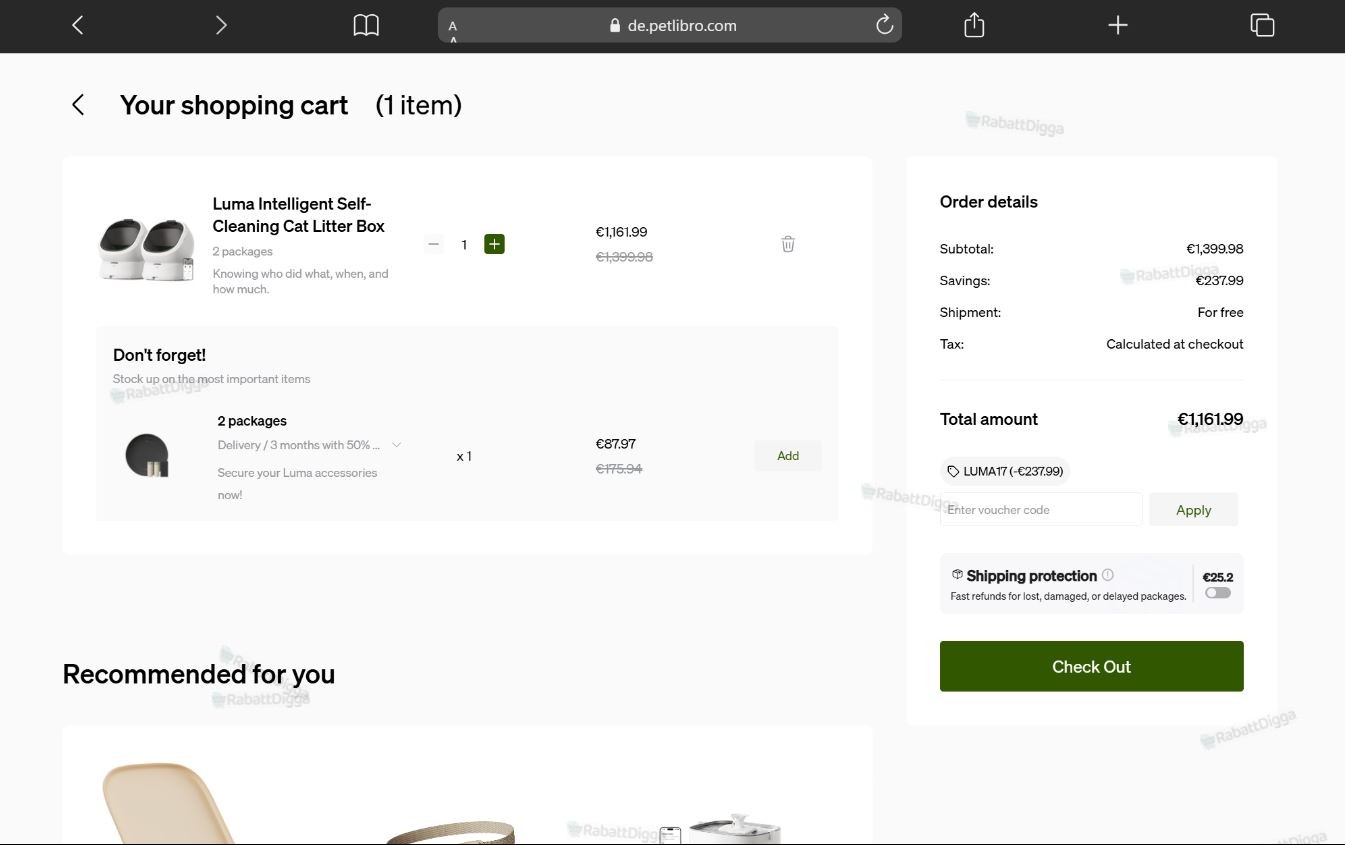Open the browser share sheet icon
Viewport: 1345px width, 845px height.
974,25
